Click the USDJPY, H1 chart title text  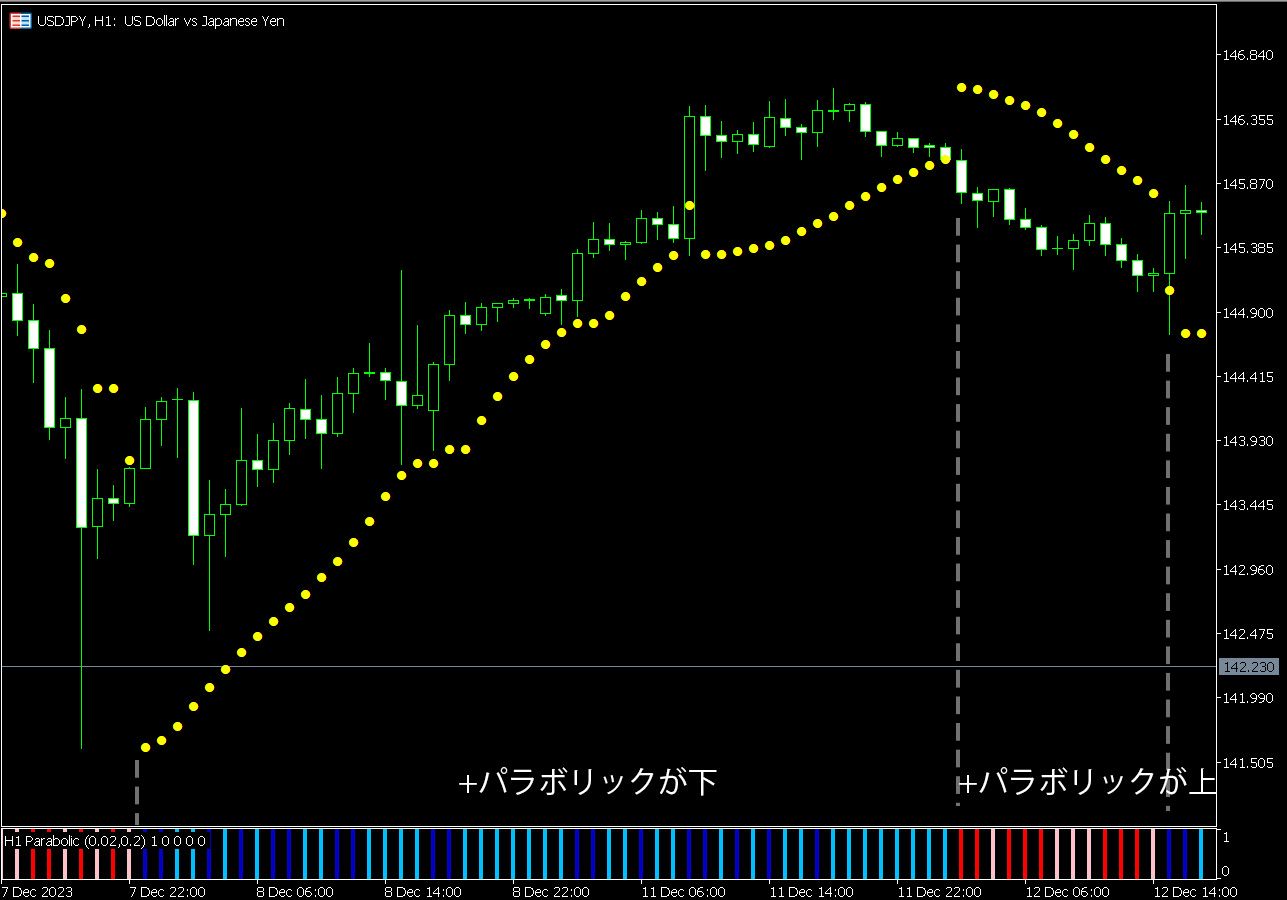tap(160, 21)
